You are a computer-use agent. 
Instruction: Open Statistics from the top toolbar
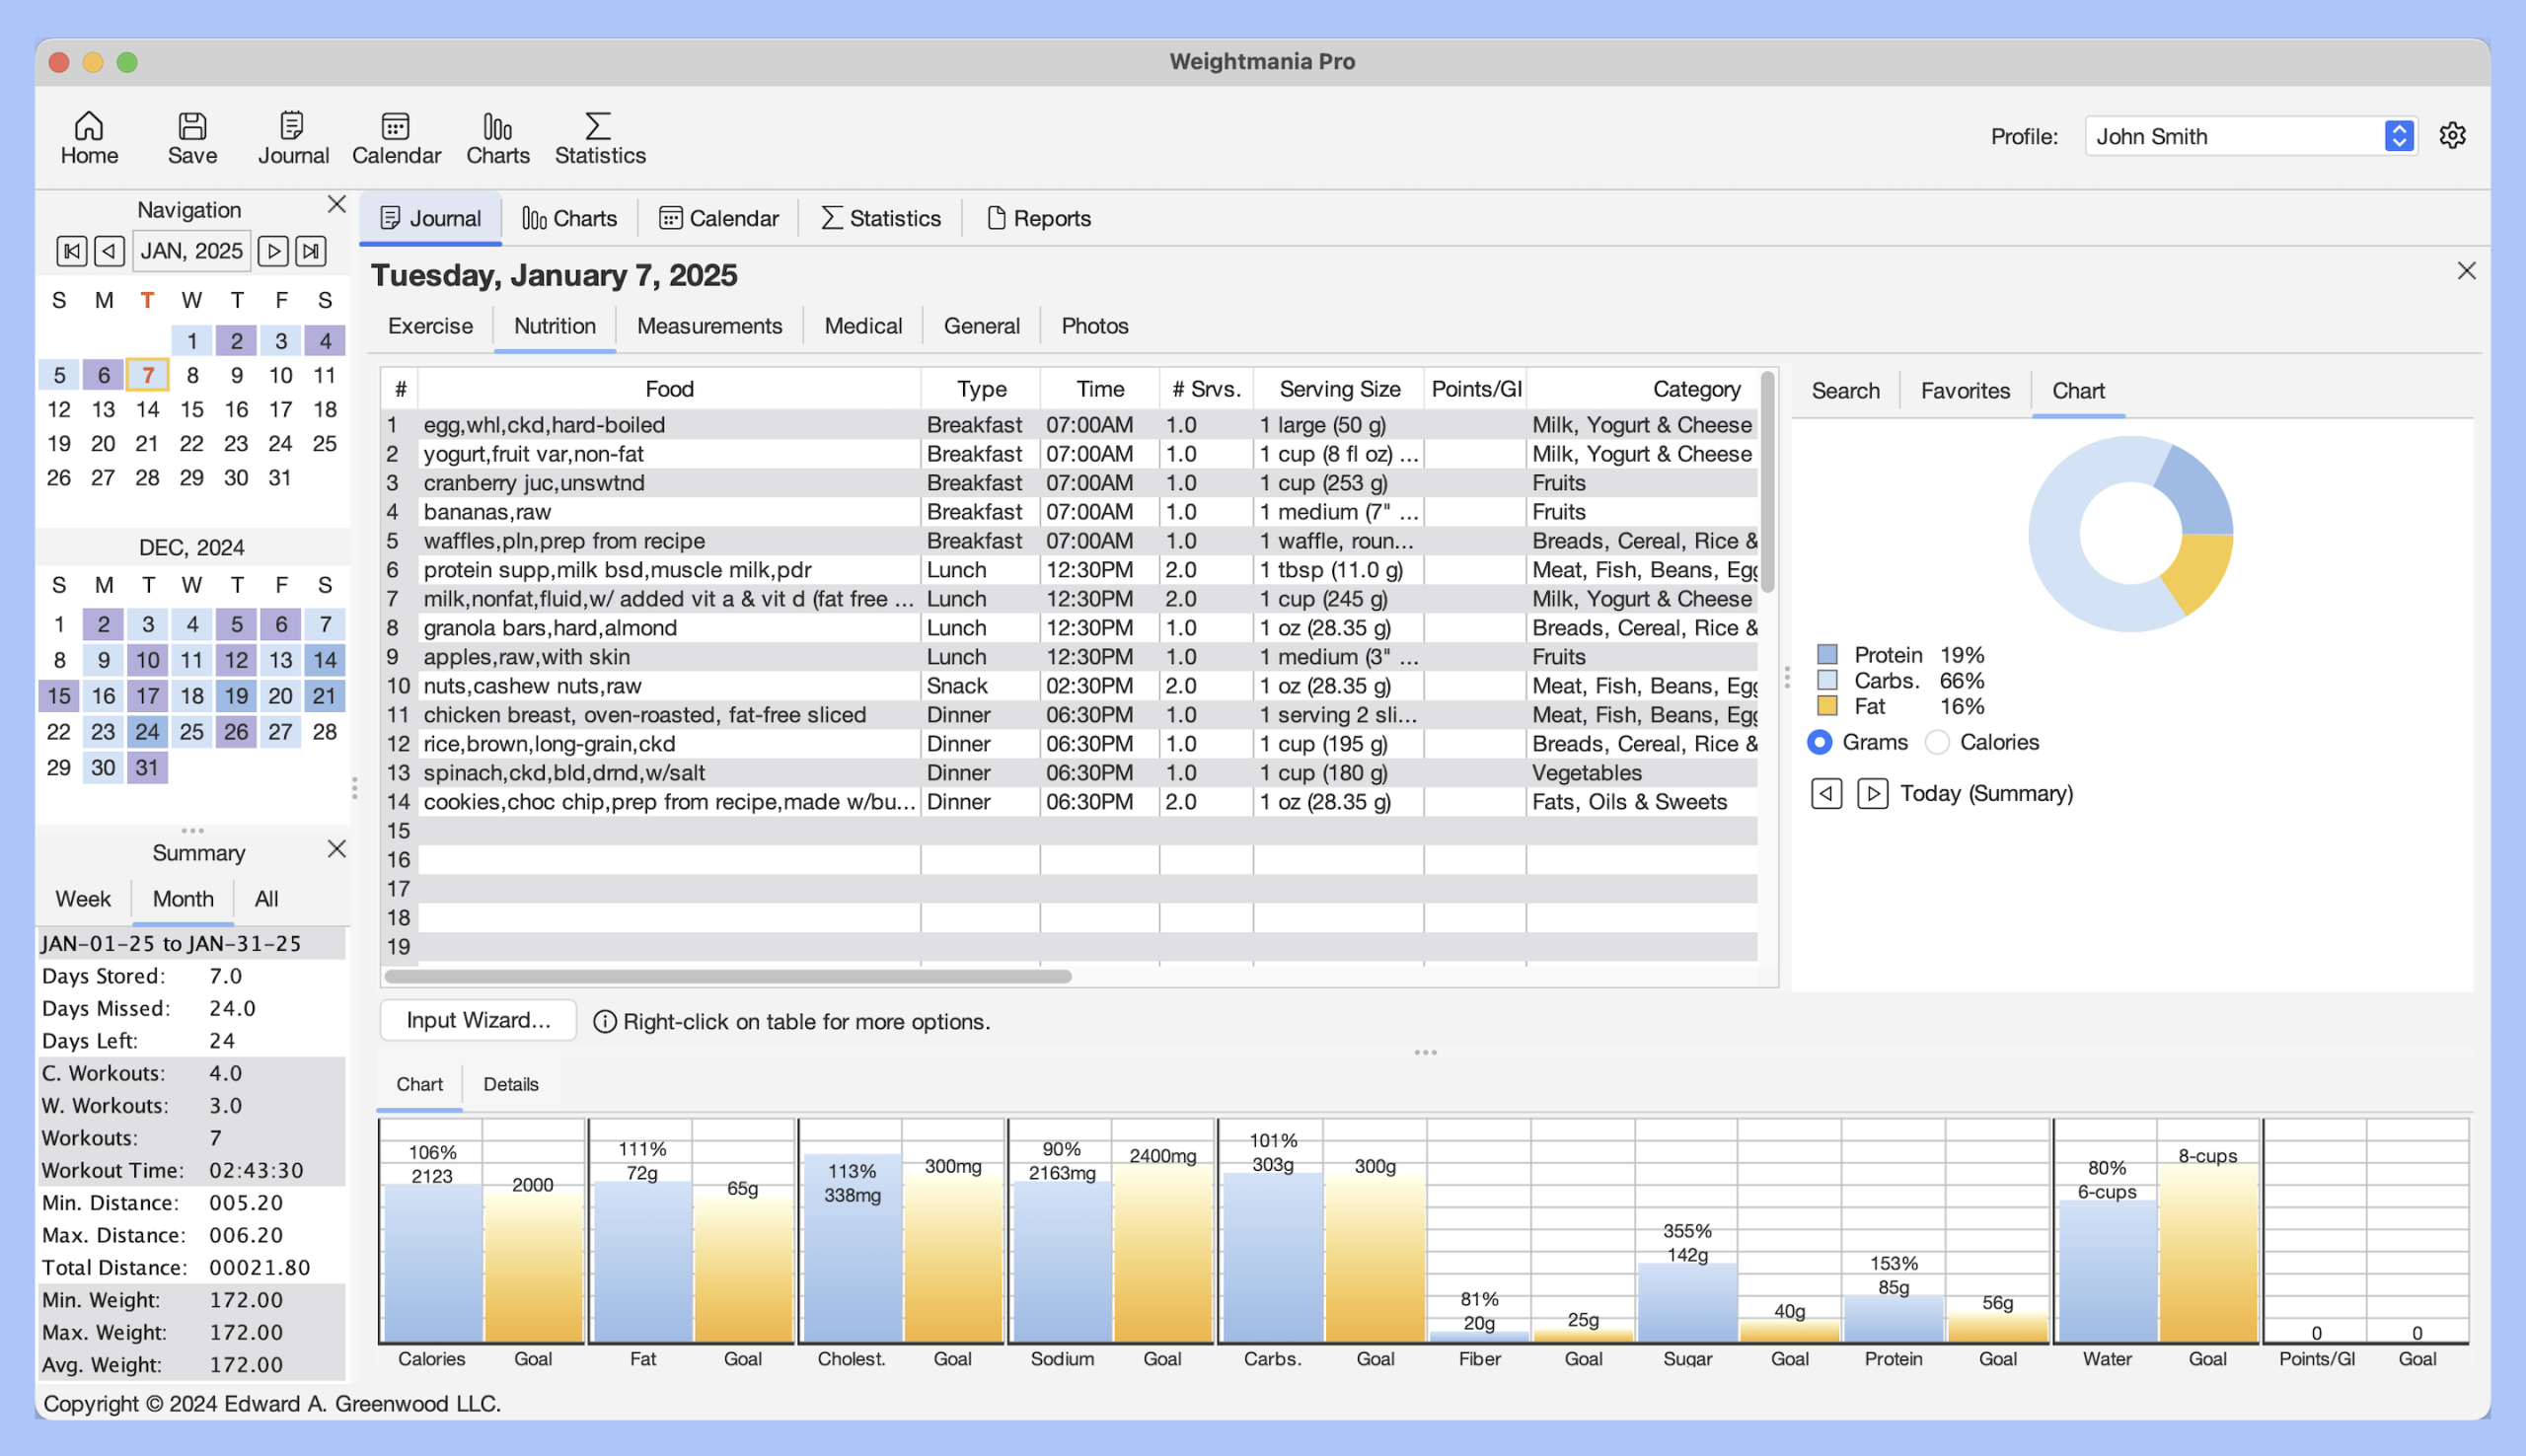tap(600, 137)
